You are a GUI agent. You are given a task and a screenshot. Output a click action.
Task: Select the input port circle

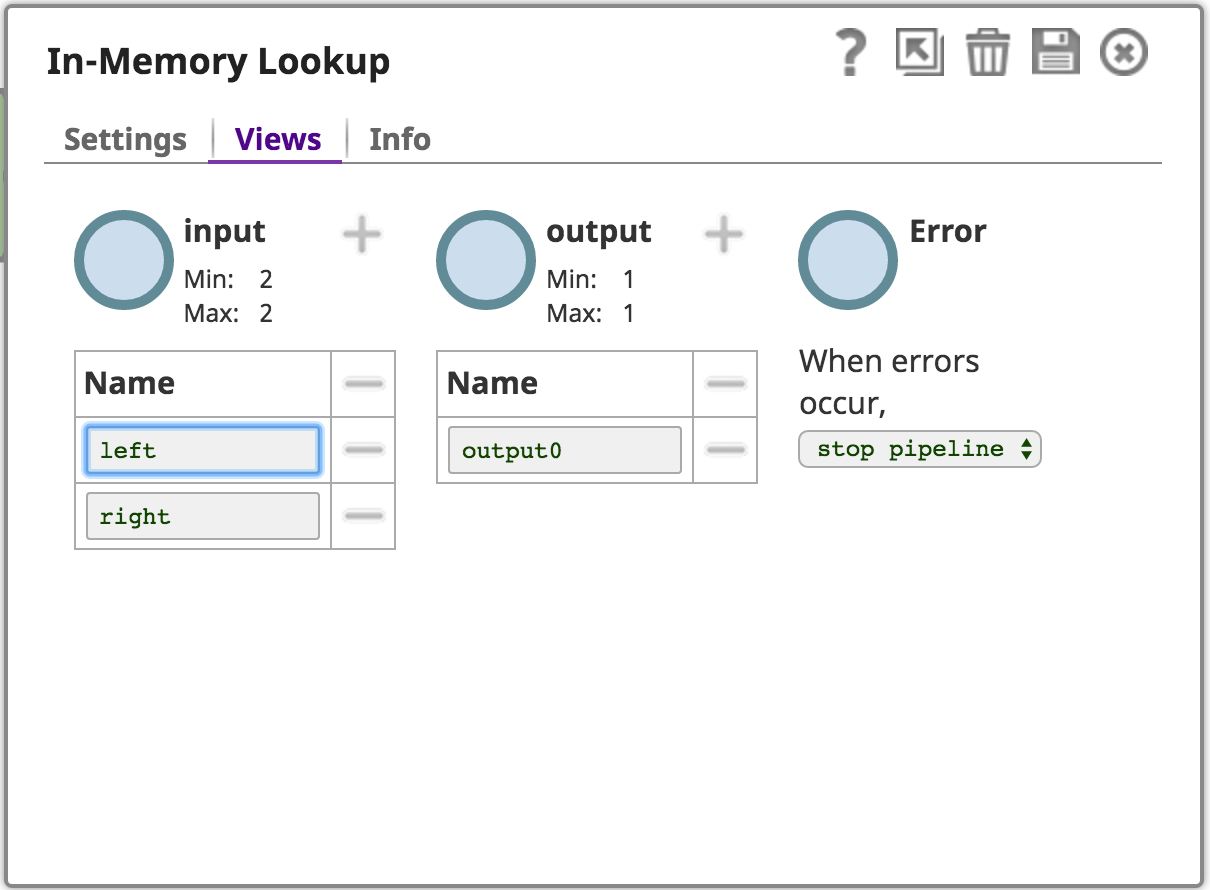click(123, 260)
